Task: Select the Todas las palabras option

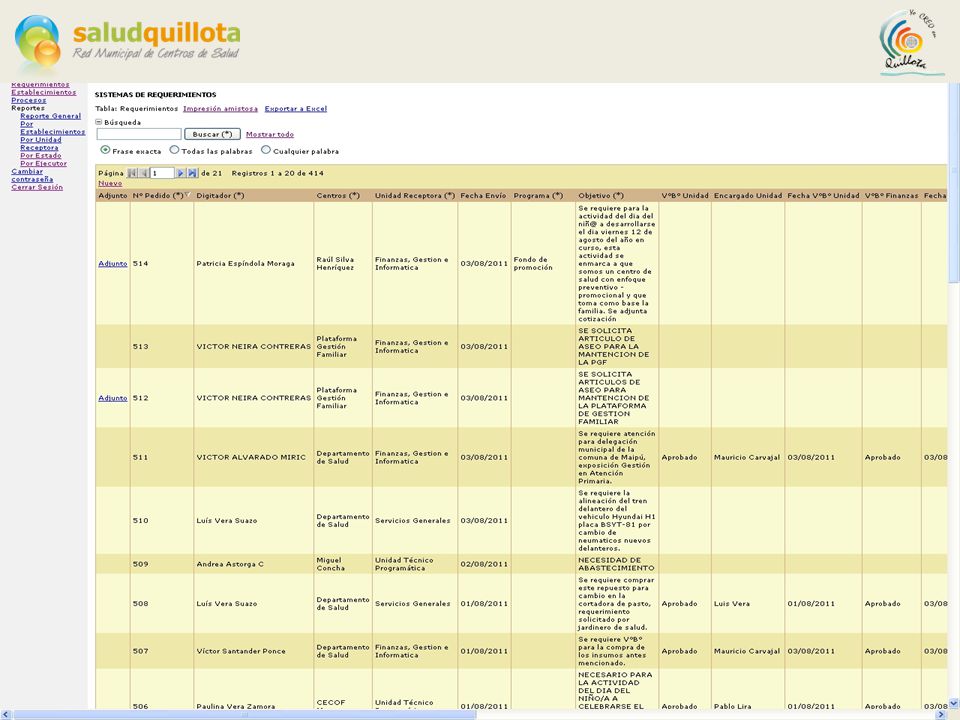Action: pyautogui.click(x=174, y=150)
